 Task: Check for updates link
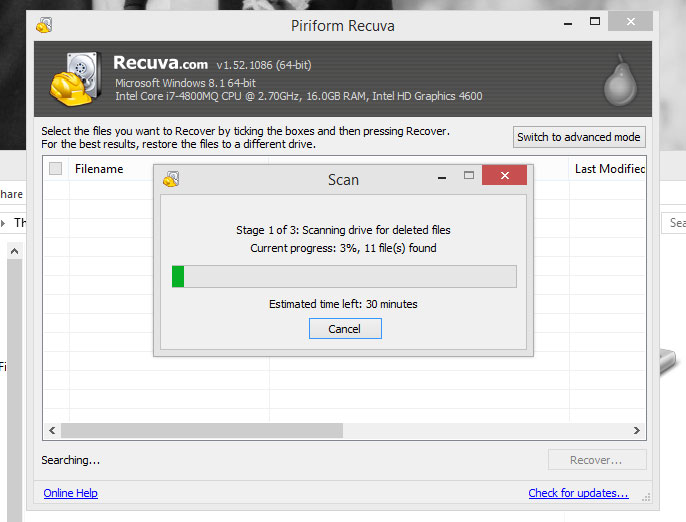click(578, 493)
